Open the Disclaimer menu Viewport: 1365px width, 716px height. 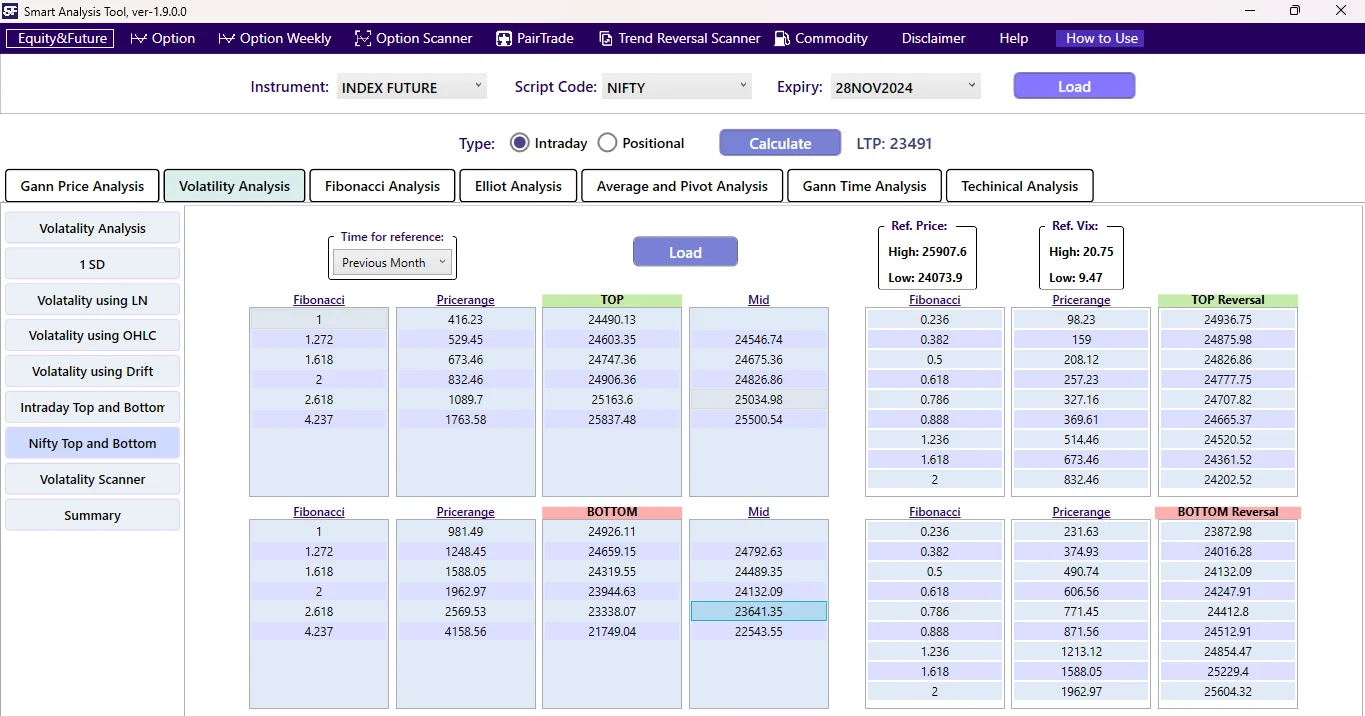(932, 38)
